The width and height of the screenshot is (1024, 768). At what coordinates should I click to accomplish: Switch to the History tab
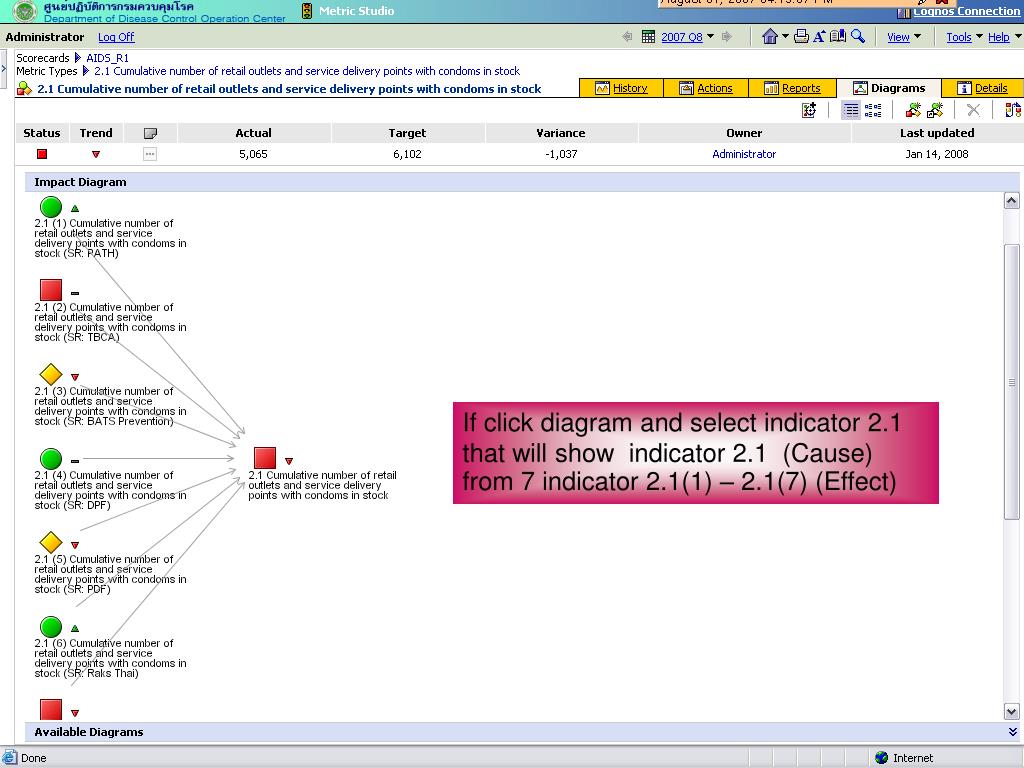point(621,88)
